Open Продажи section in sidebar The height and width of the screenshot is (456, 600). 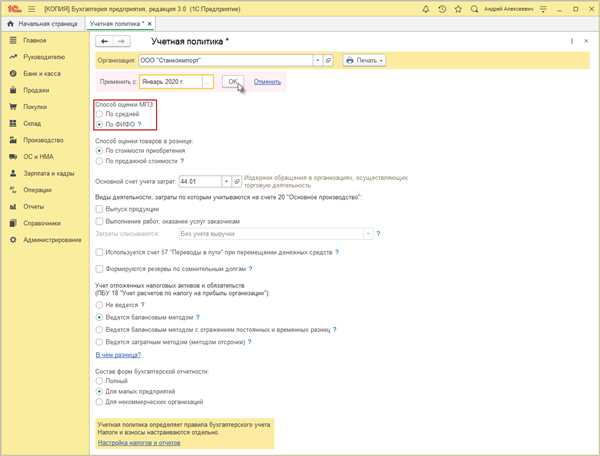point(36,90)
